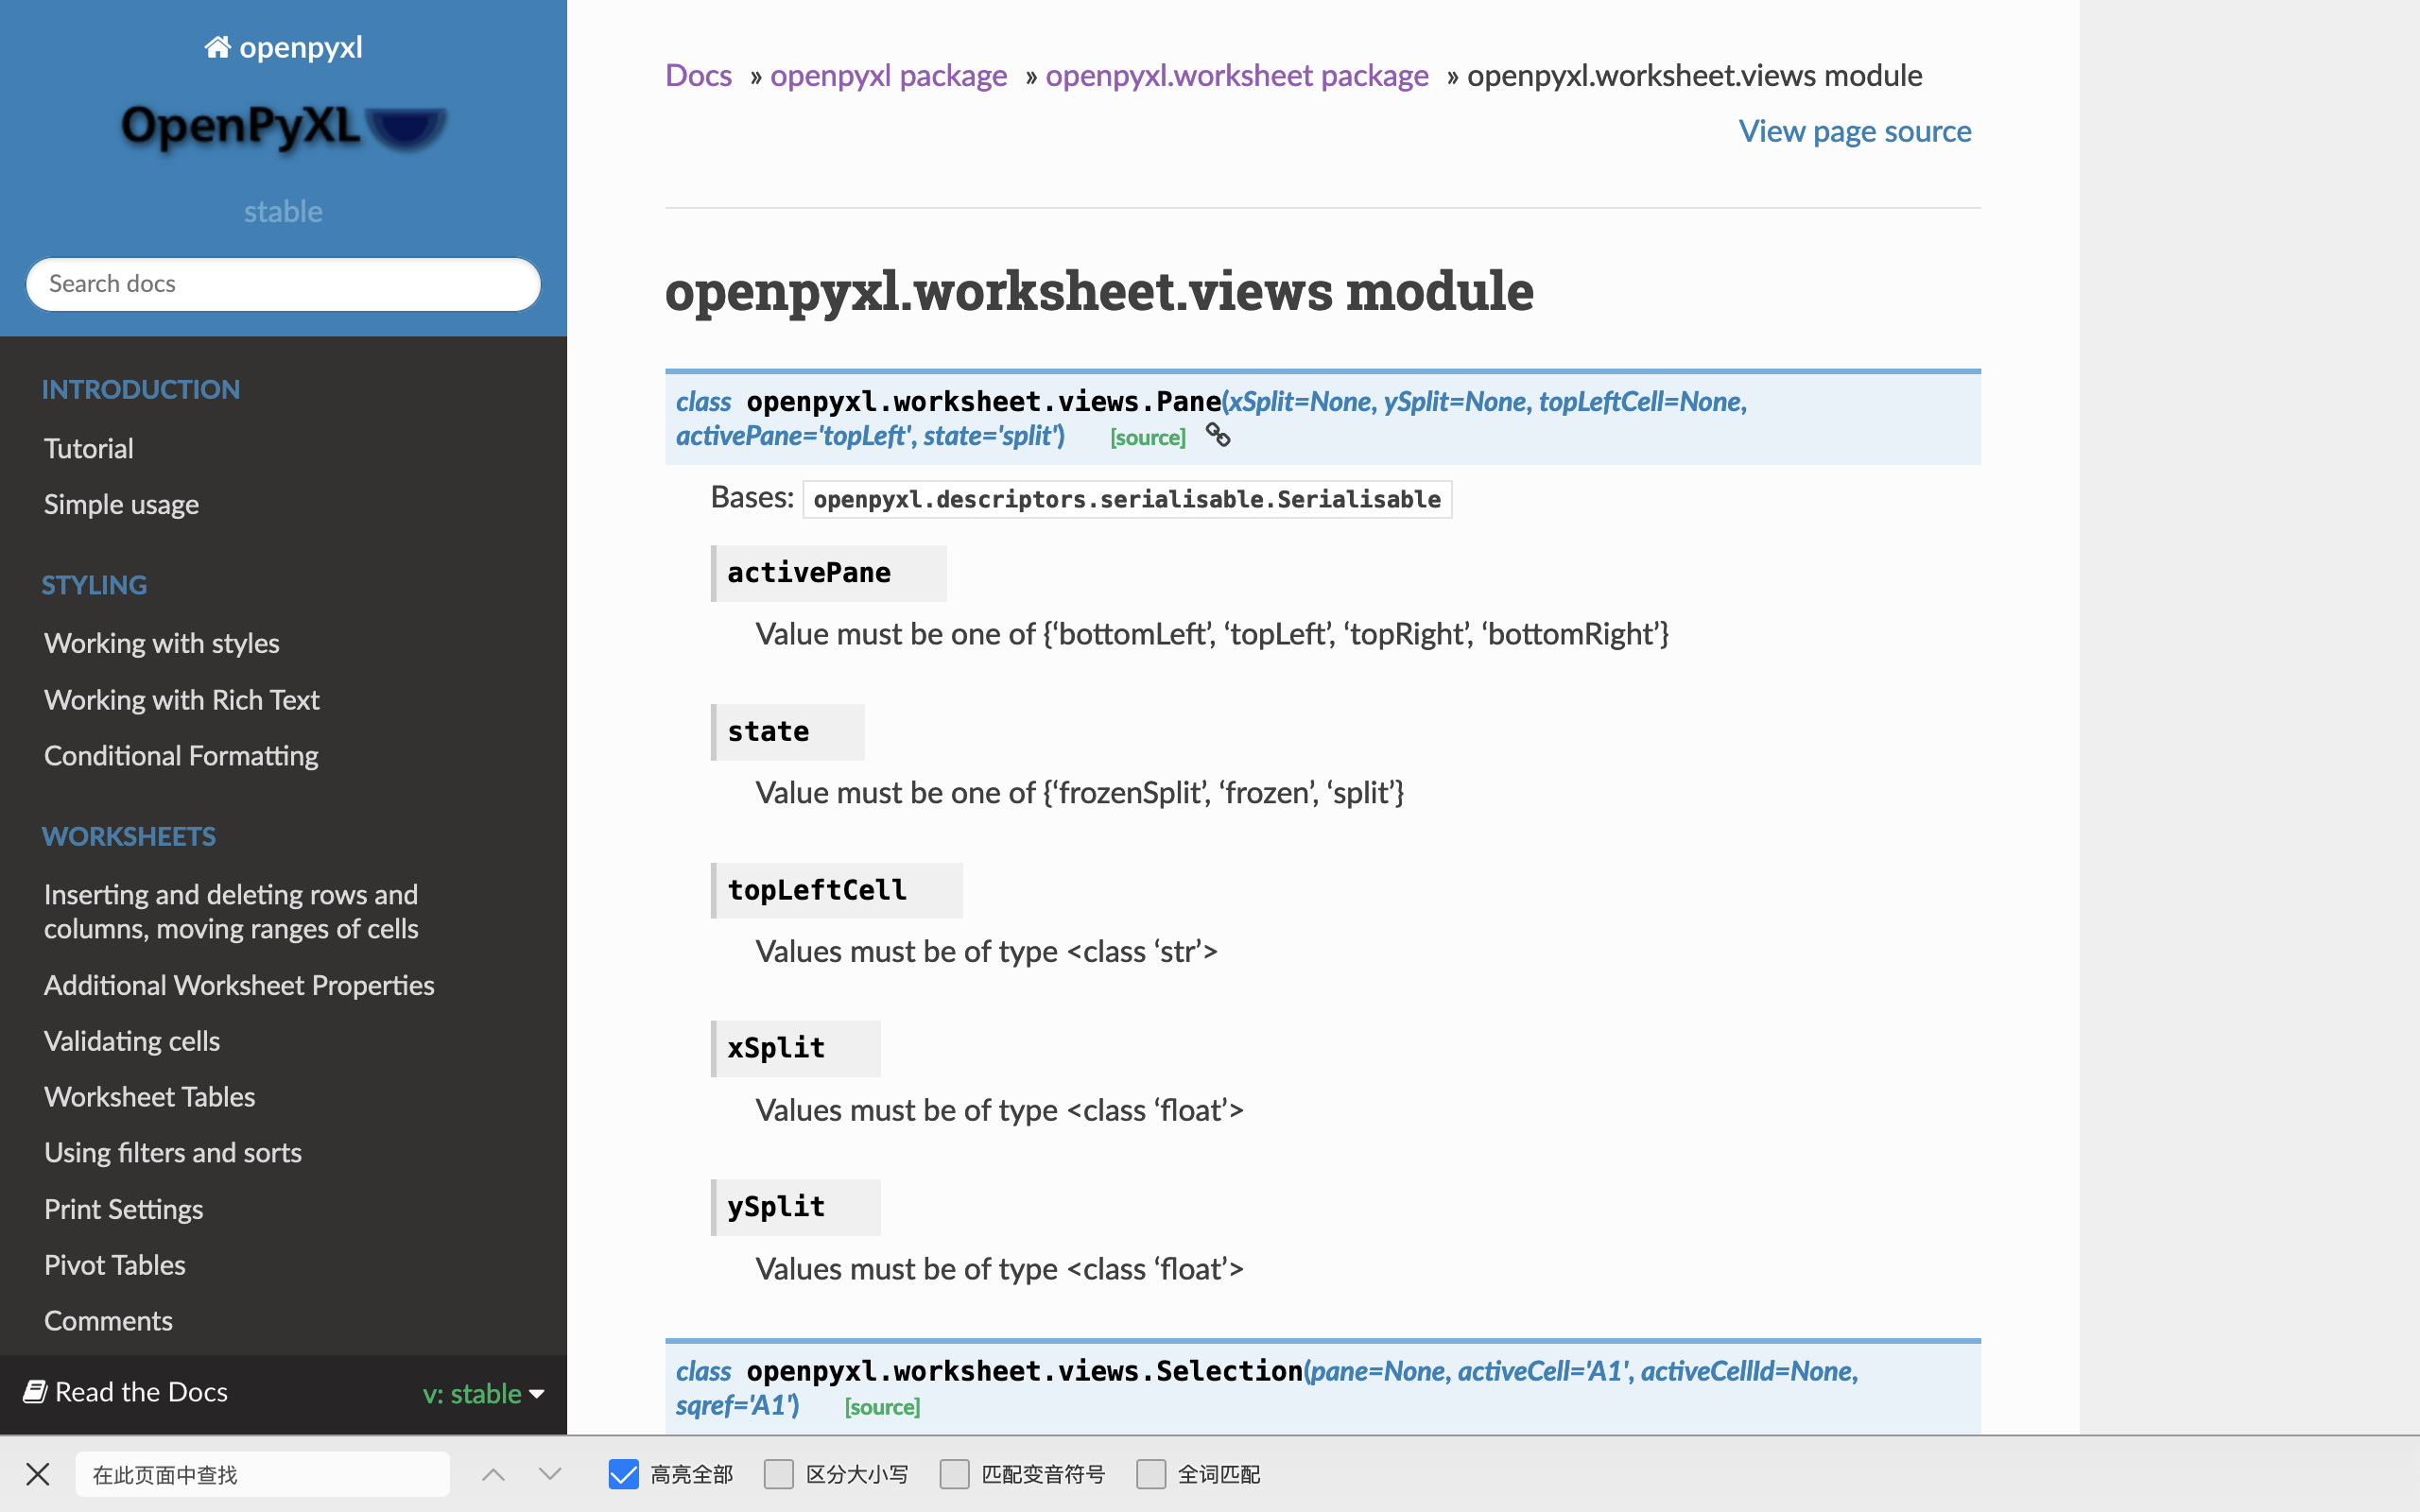Click the openpyxl.worksheet package breadcrumb

point(1237,73)
